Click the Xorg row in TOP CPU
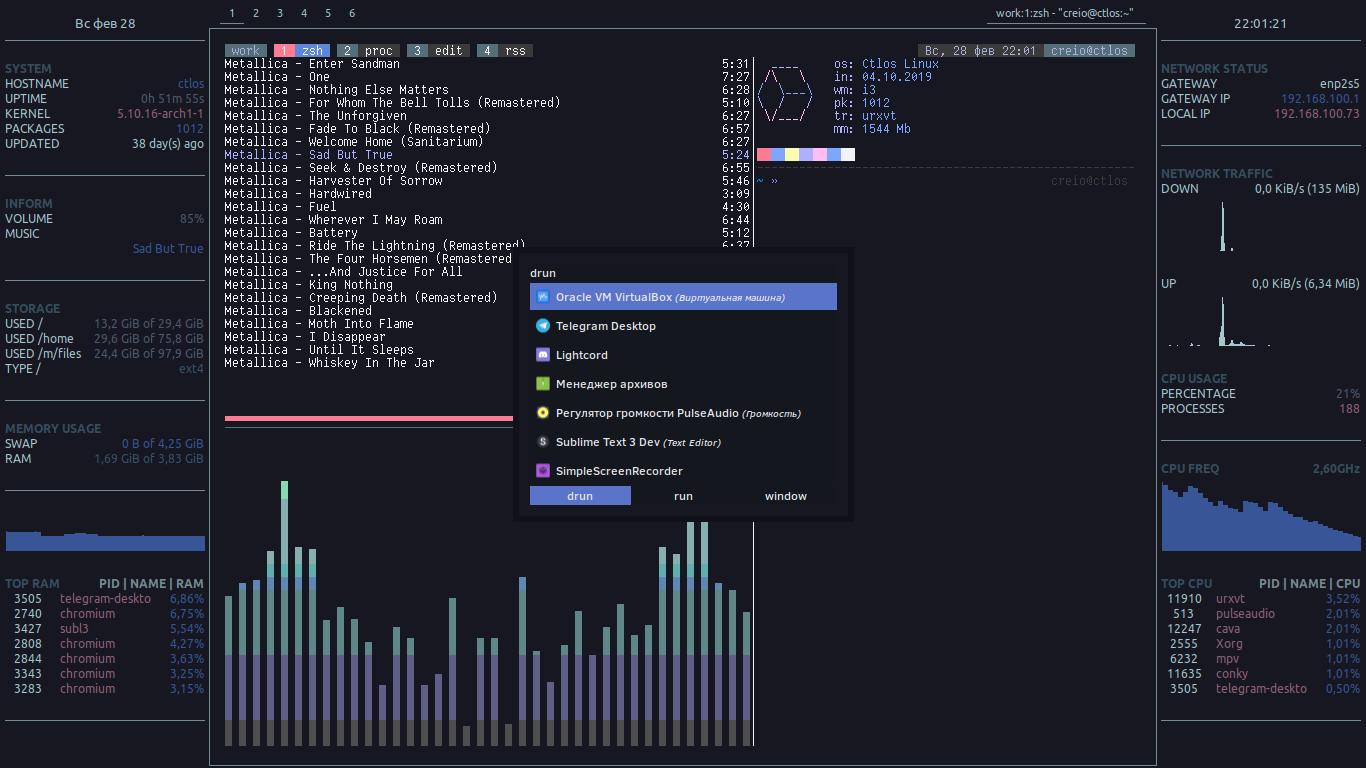 [1261, 644]
